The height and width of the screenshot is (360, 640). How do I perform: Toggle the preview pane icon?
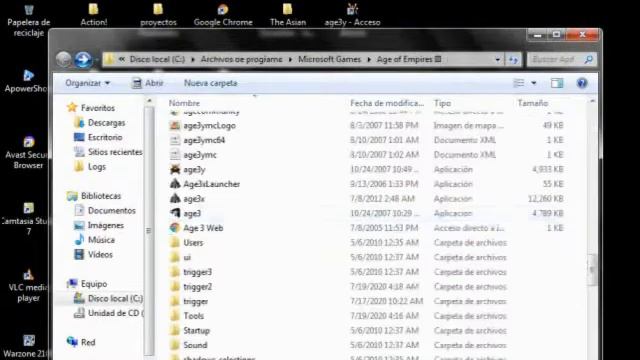(x=557, y=83)
